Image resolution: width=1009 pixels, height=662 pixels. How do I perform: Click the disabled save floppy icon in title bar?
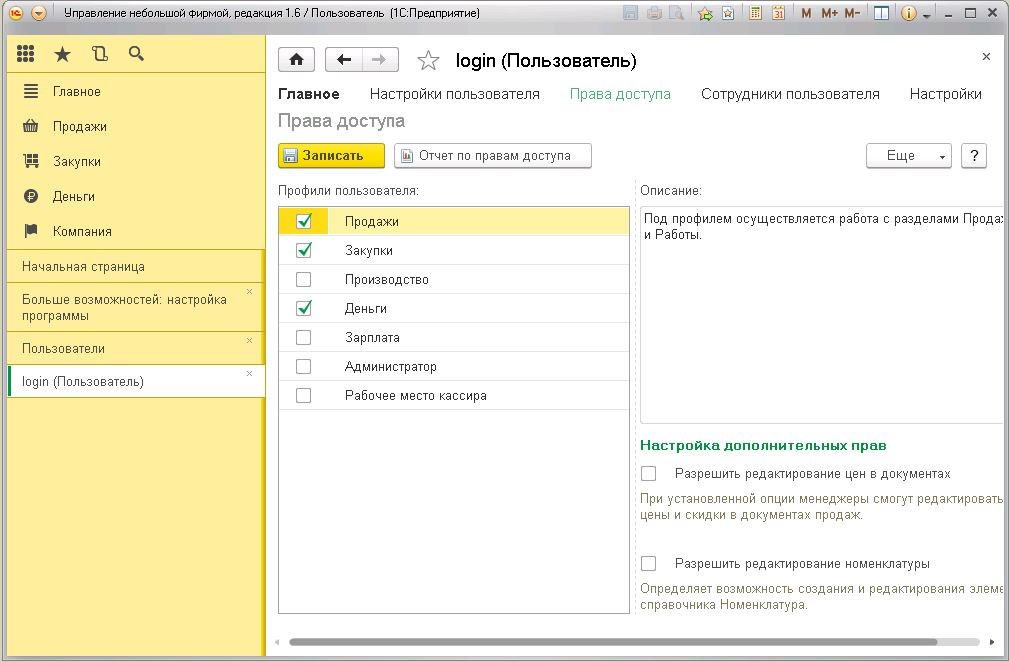click(631, 13)
